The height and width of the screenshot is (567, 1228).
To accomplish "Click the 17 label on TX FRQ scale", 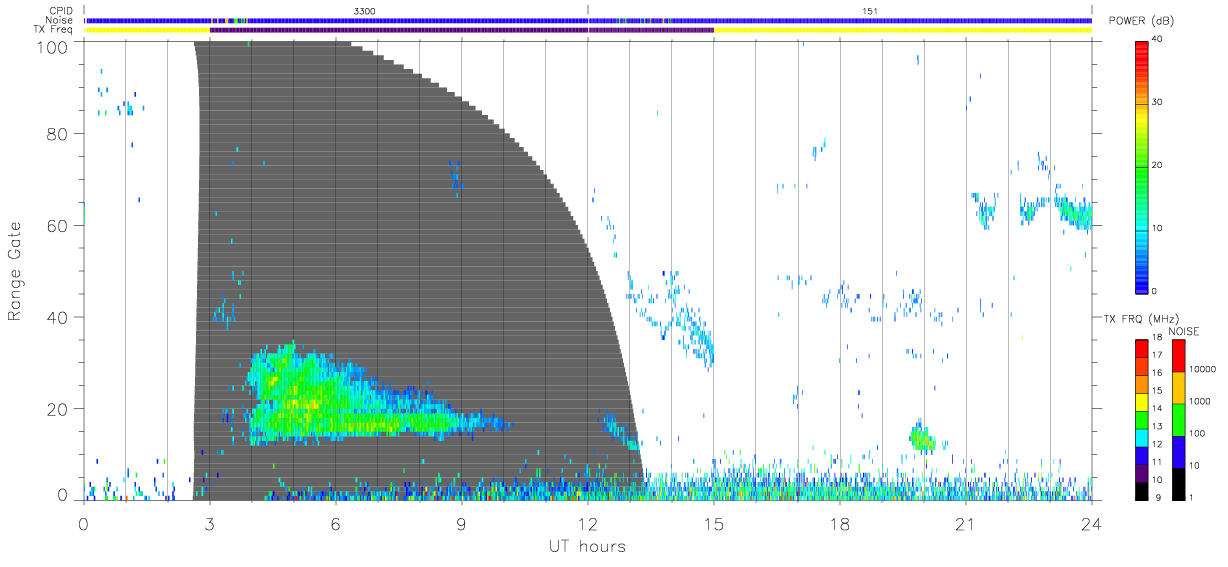I will 1157,354.
